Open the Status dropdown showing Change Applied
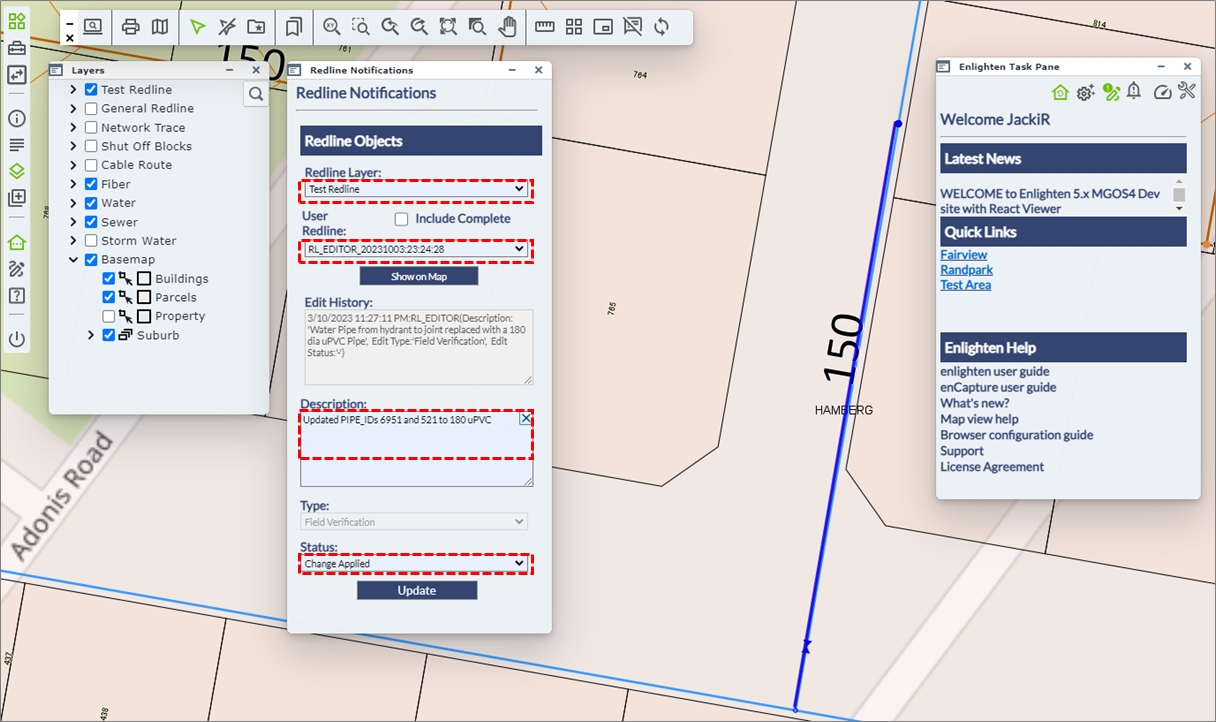Viewport: 1216px width, 722px height. [x=415, y=564]
